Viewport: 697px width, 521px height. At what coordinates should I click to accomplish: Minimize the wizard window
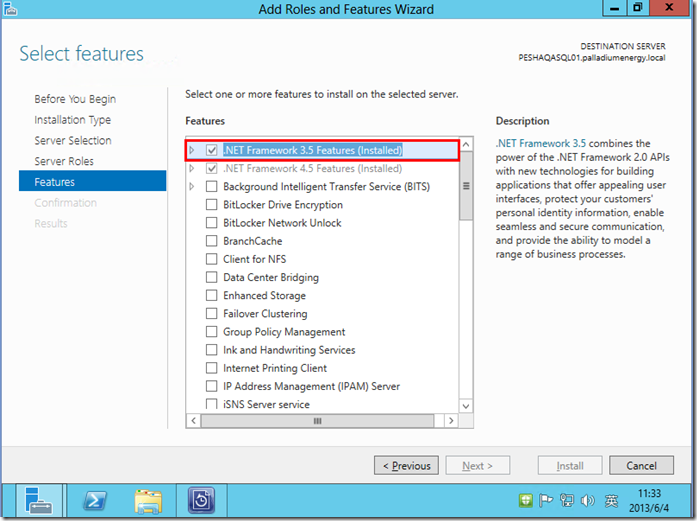click(x=614, y=8)
